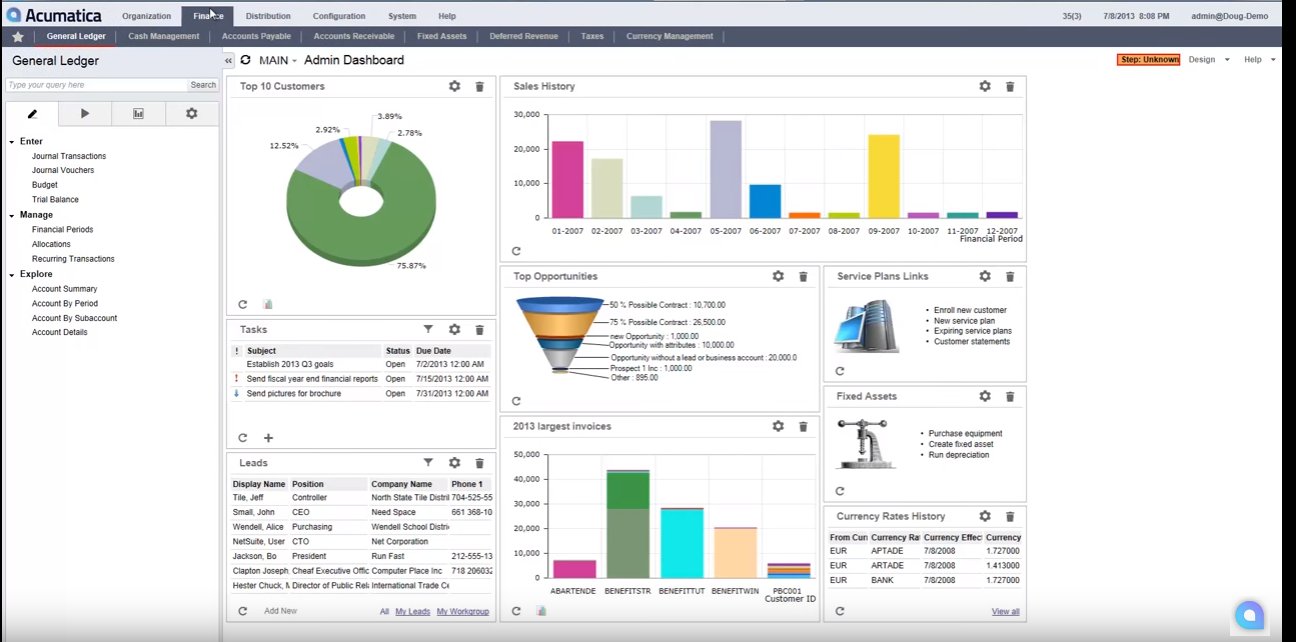The image size is (1296, 642).
Task: Sort Tasks by Due Date column header
Action: click(x=433, y=351)
